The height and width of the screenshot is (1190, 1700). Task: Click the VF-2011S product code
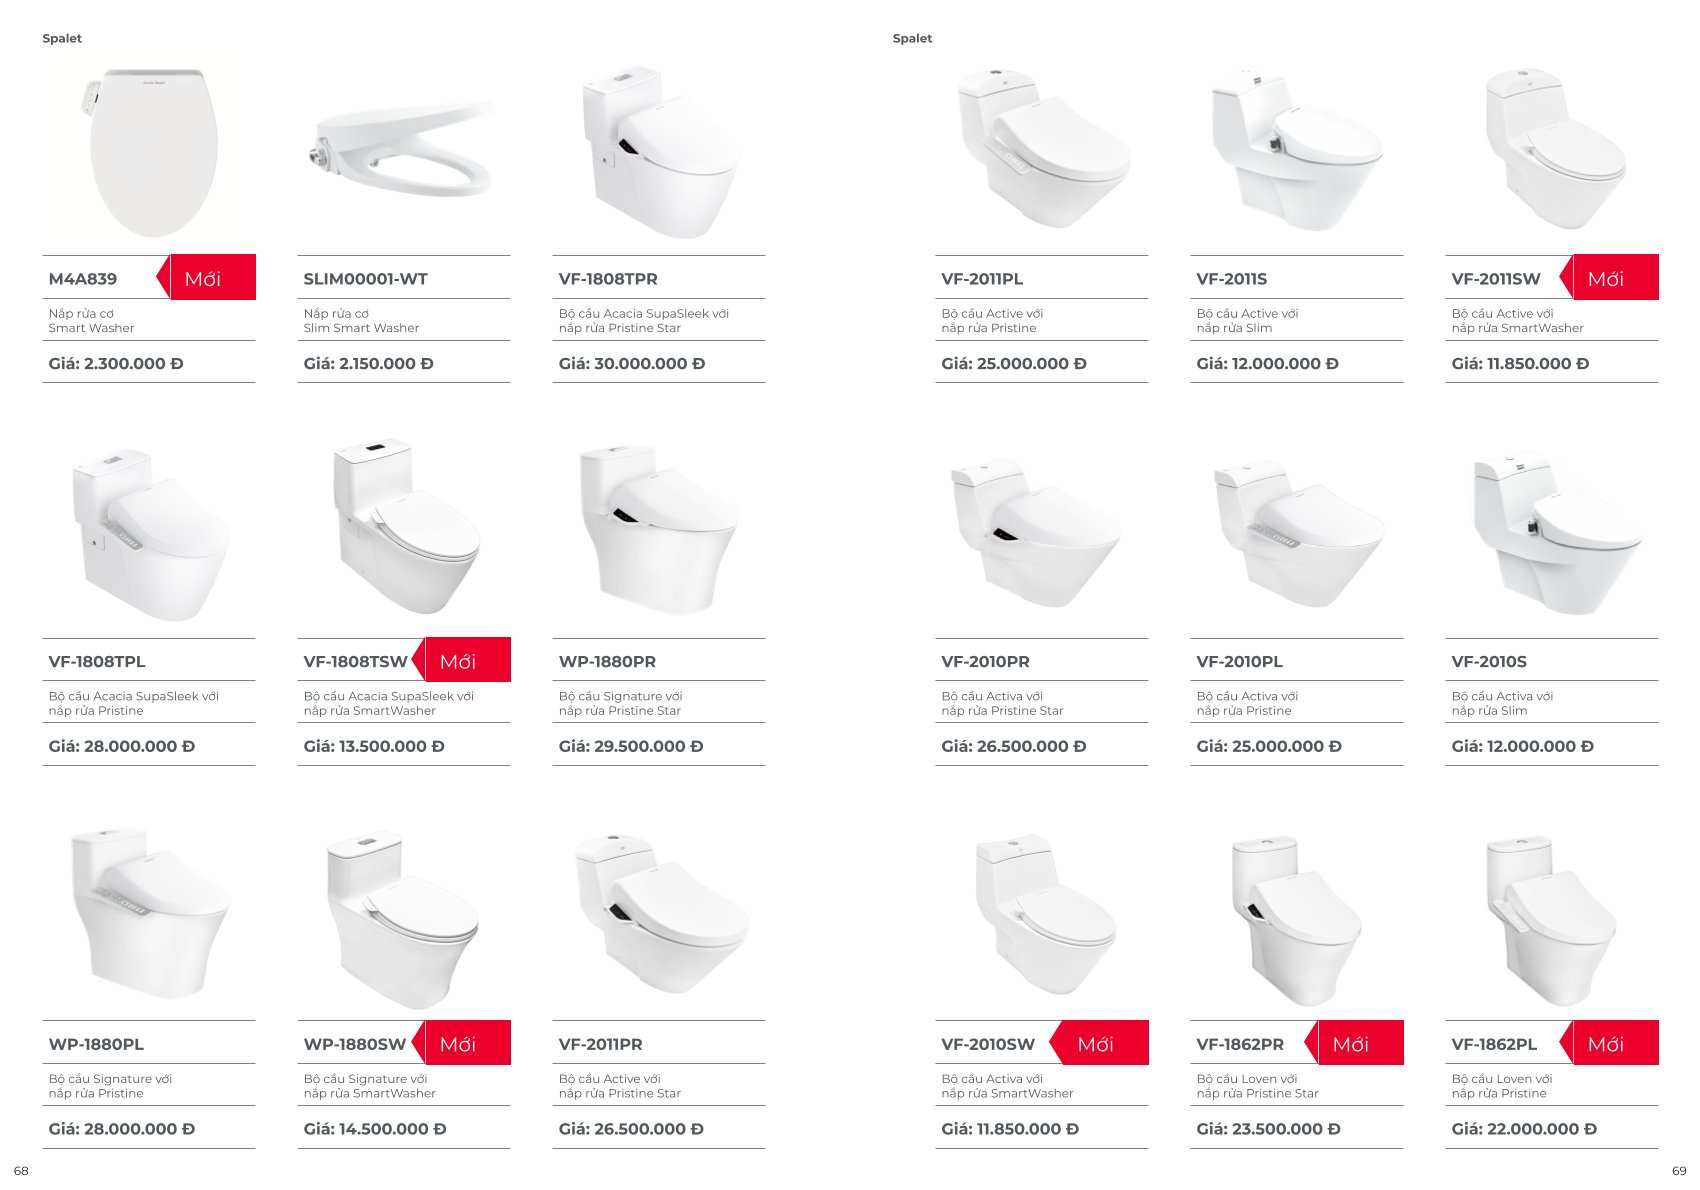(1232, 279)
